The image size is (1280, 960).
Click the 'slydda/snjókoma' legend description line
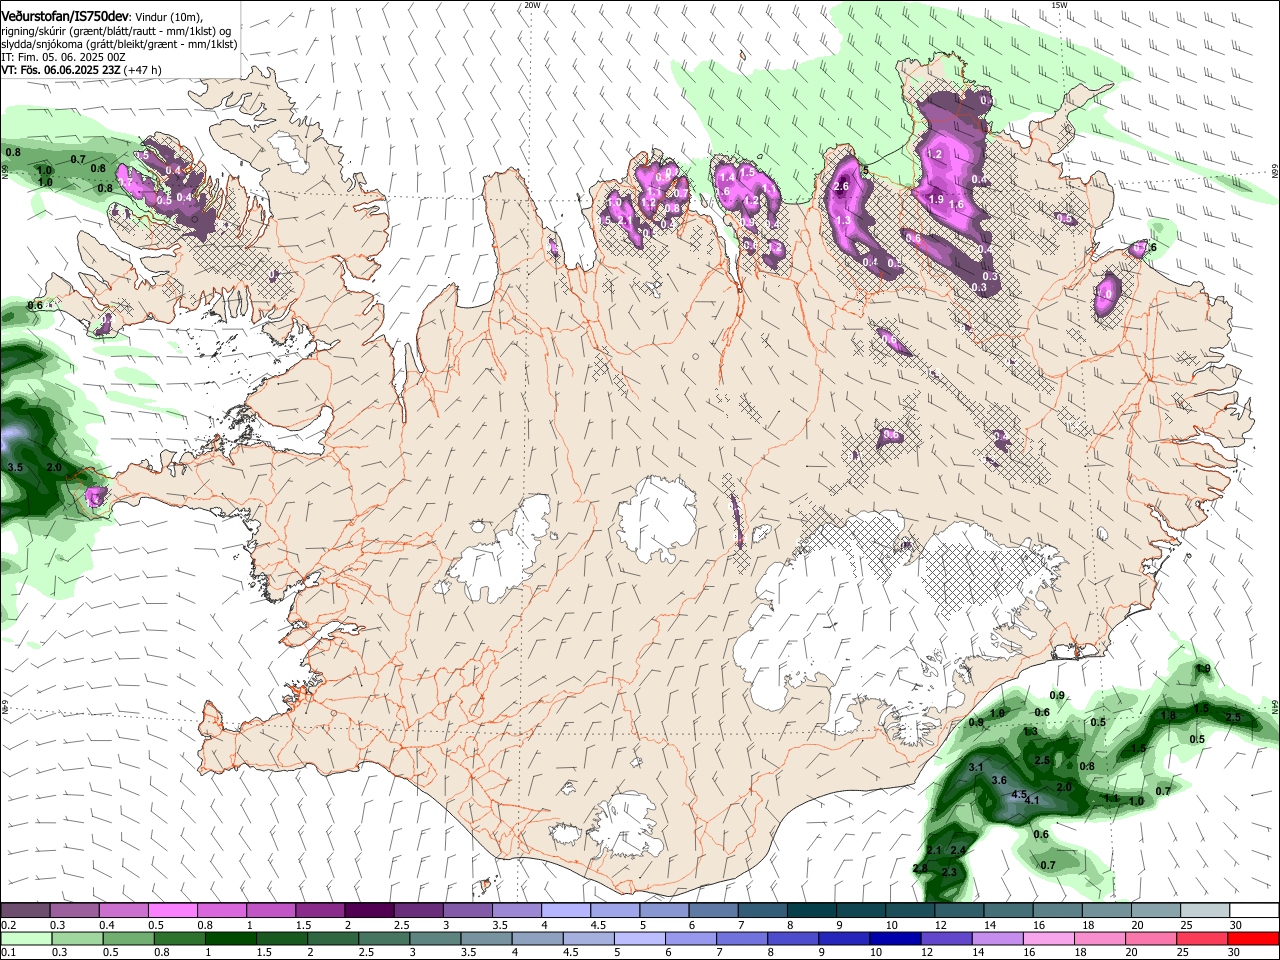point(119,44)
